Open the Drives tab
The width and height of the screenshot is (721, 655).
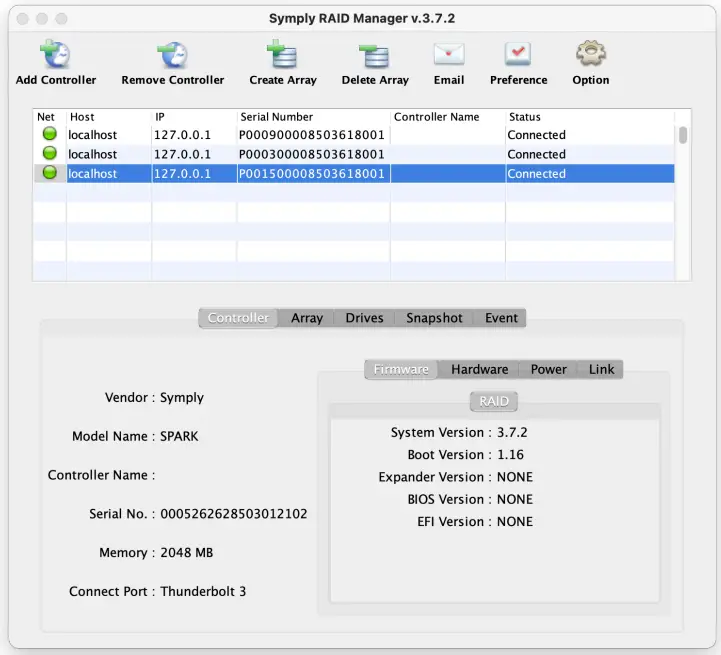coord(365,318)
